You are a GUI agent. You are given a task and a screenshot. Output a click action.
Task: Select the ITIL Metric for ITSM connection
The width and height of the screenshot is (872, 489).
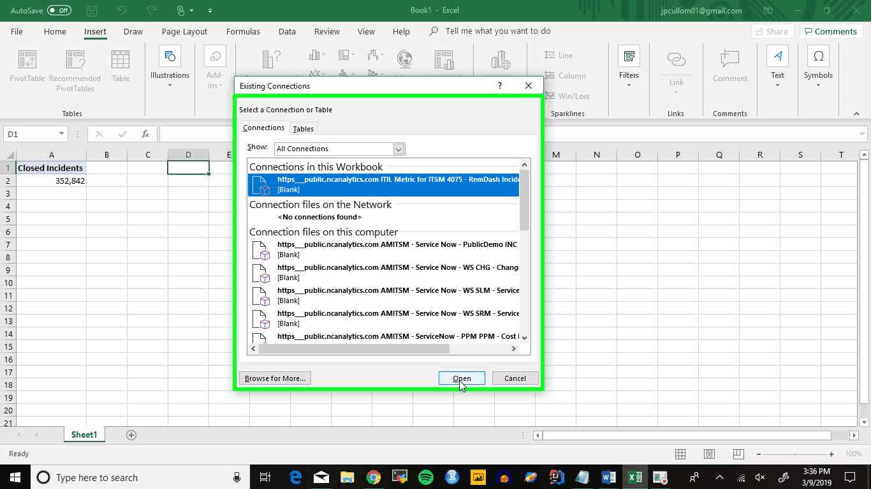click(x=384, y=184)
